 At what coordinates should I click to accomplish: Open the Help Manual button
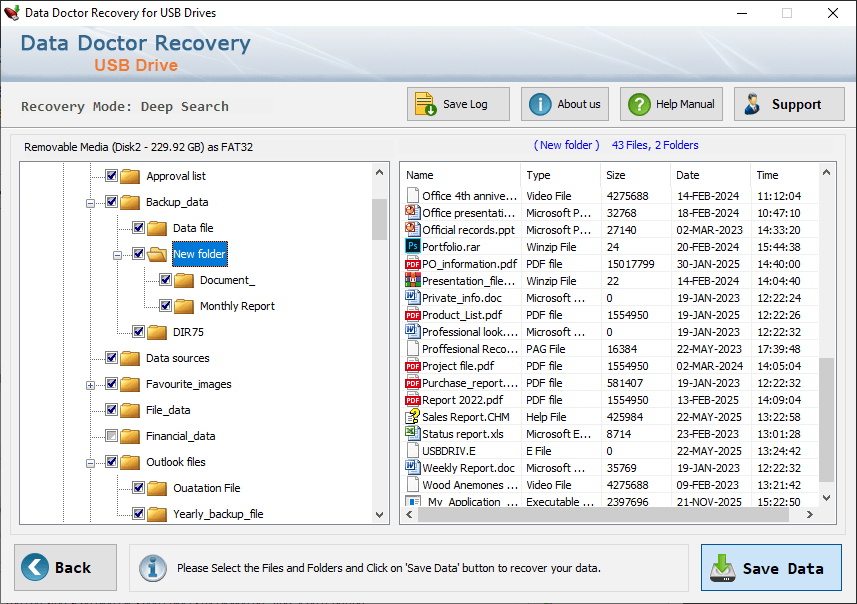click(x=671, y=104)
